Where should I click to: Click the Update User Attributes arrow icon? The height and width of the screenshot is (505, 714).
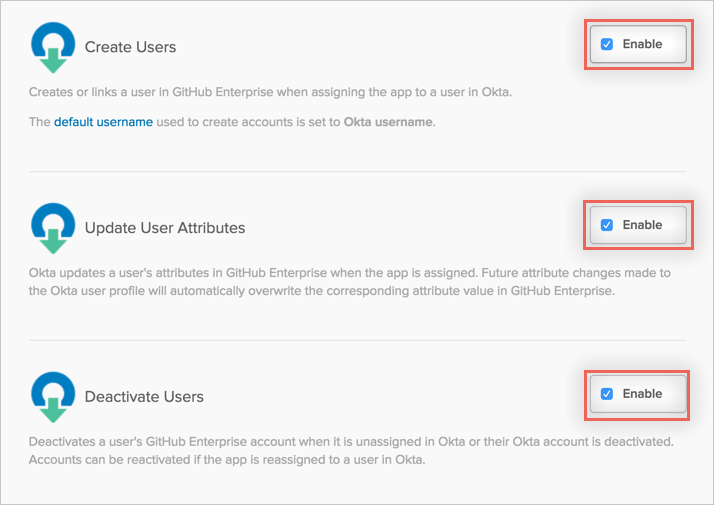[50, 227]
